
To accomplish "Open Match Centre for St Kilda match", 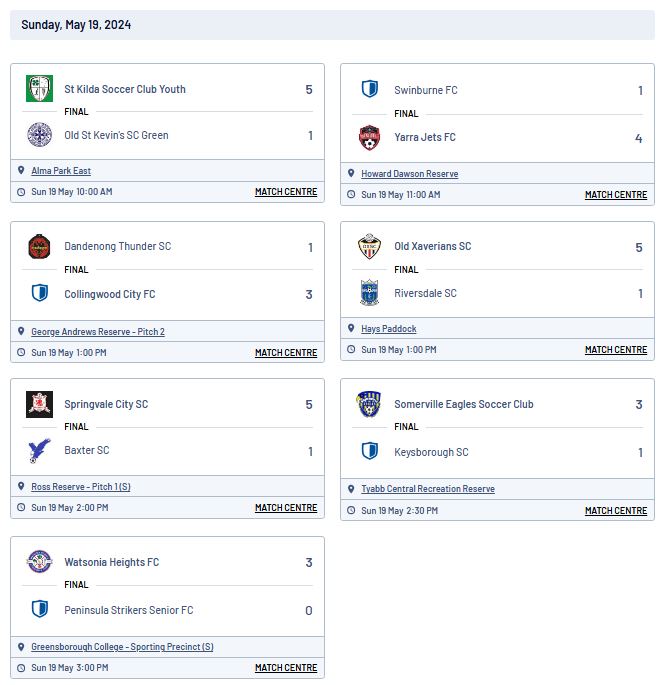I will pyautogui.click(x=286, y=192).
